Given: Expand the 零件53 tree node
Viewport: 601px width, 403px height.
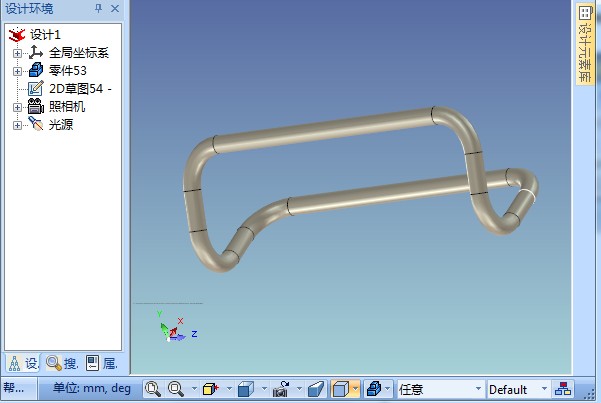Looking at the screenshot, I should coord(17,70).
